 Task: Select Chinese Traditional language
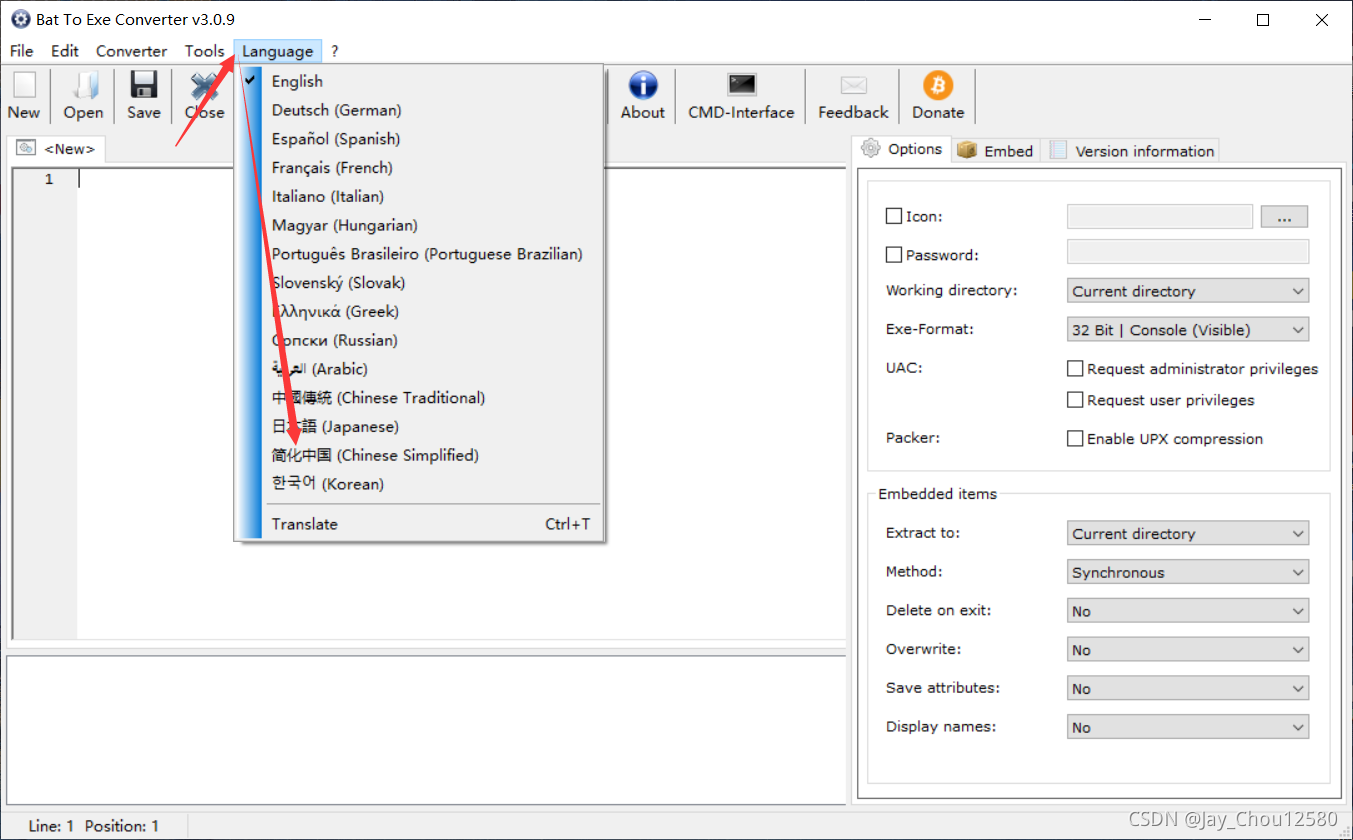[x=419, y=398]
